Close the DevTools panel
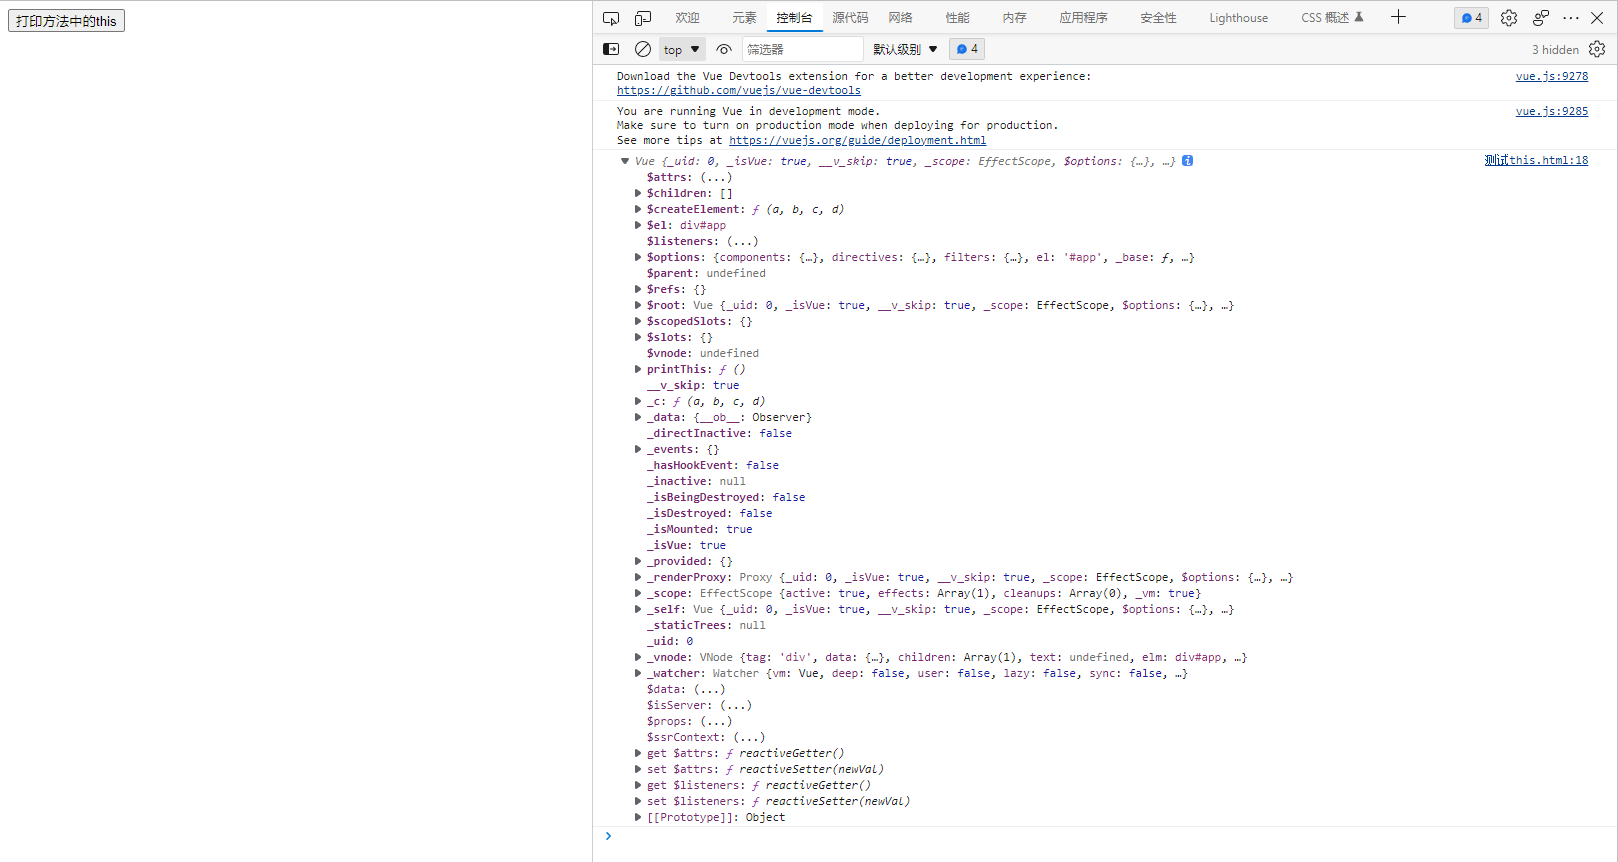This screenshot has width=1618, height=862. click(1597, 18)
